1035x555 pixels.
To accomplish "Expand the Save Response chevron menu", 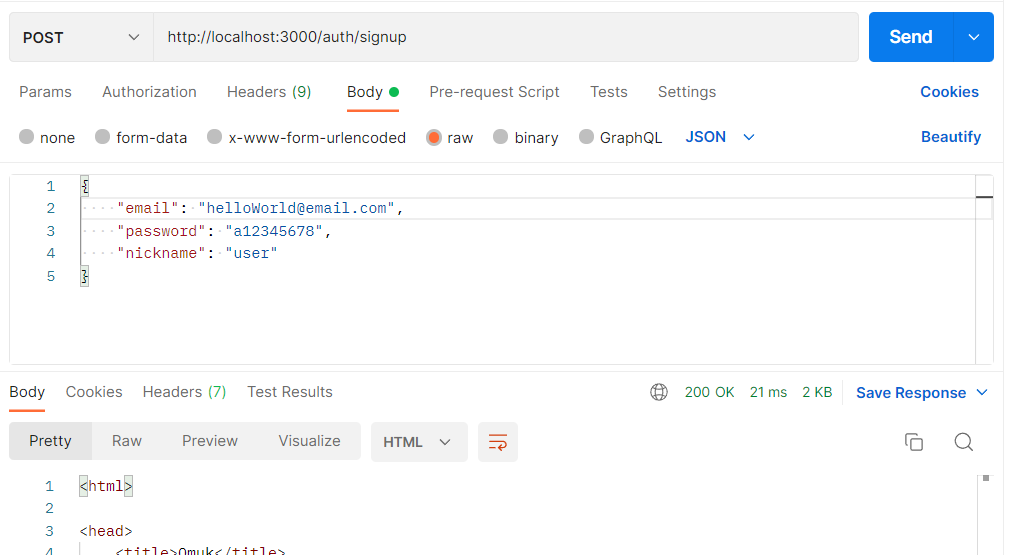I will tap(982, 392).
